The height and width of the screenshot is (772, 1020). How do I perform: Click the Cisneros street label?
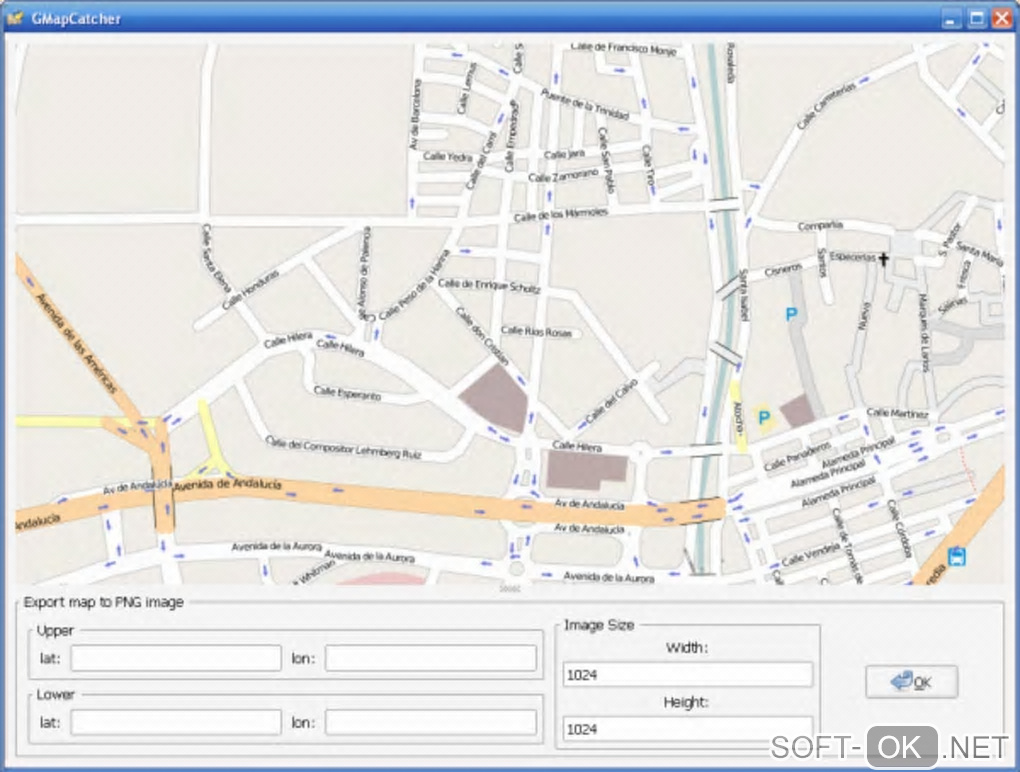(783, 269)
